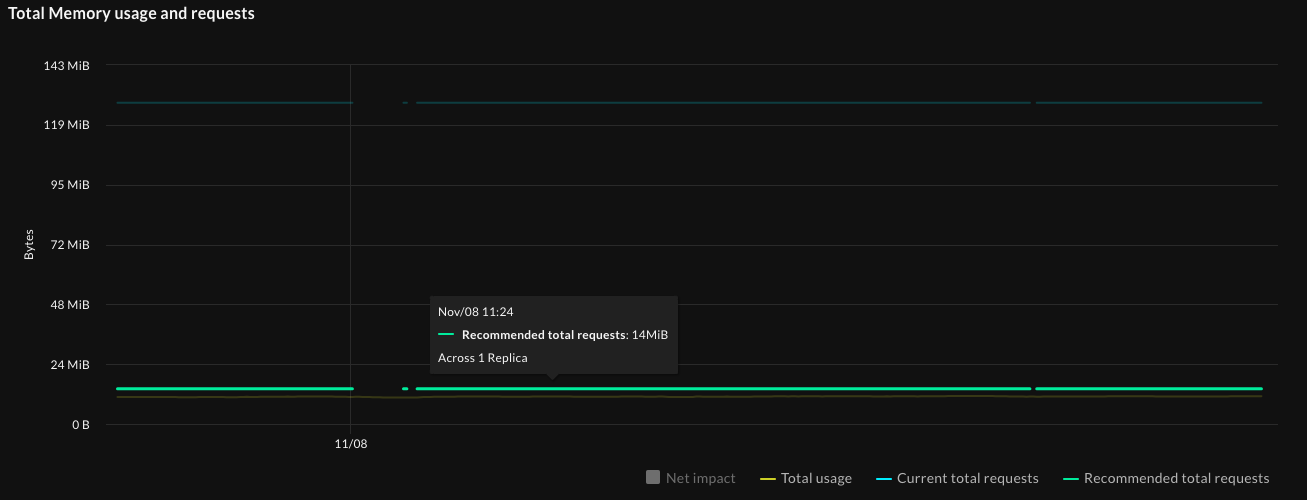Hide the Net impact series label
Image resolution: width=1307 pixels, height=500 pixels.
tap(700, 478)
